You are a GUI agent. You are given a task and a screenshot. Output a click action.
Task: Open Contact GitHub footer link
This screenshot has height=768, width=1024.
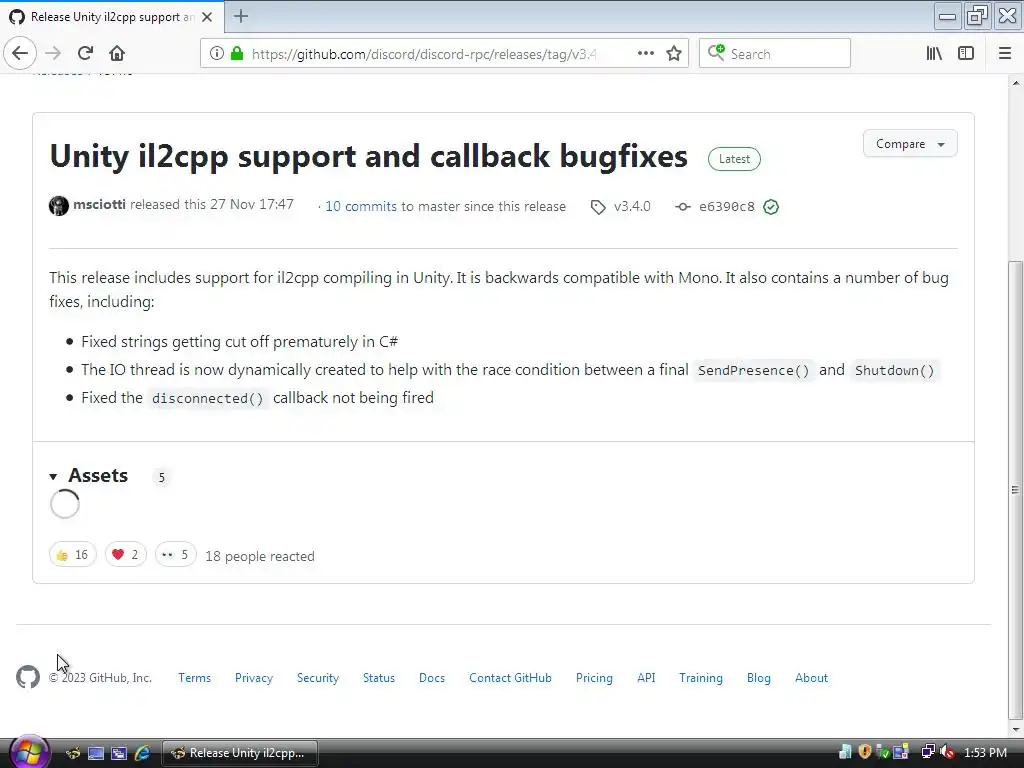pyautogui.click(x=510, y=678)
